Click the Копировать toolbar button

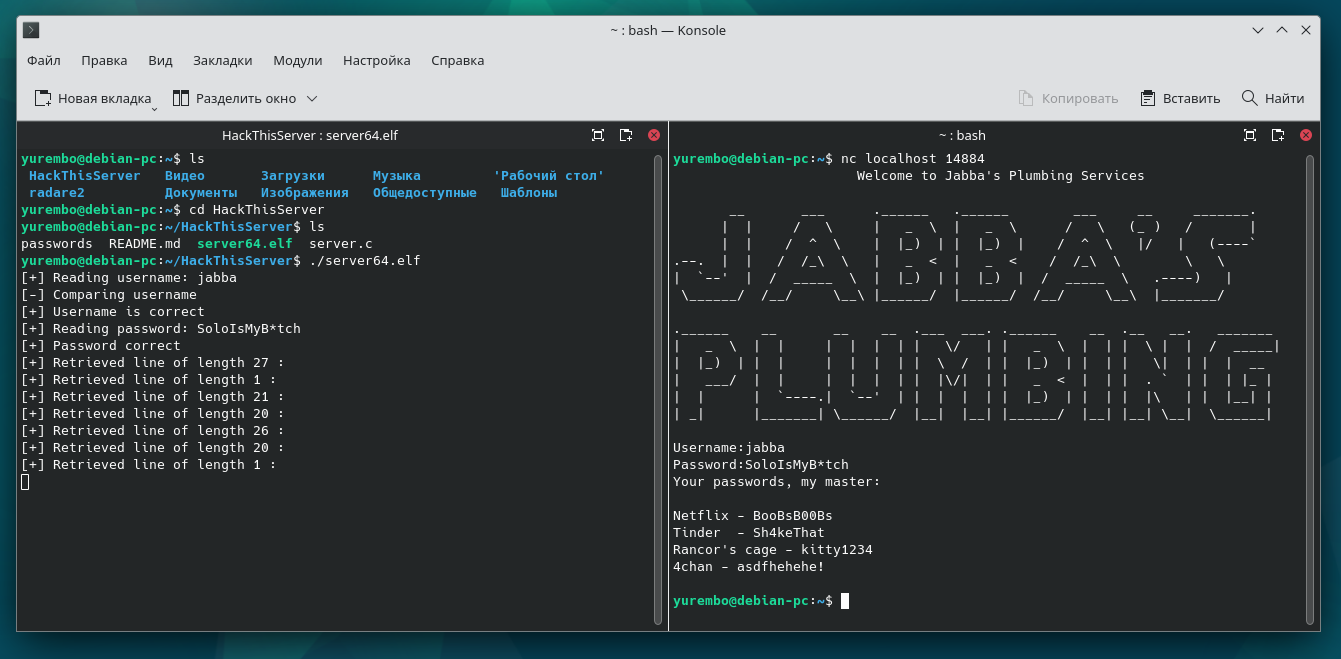tap(1068, 98)
